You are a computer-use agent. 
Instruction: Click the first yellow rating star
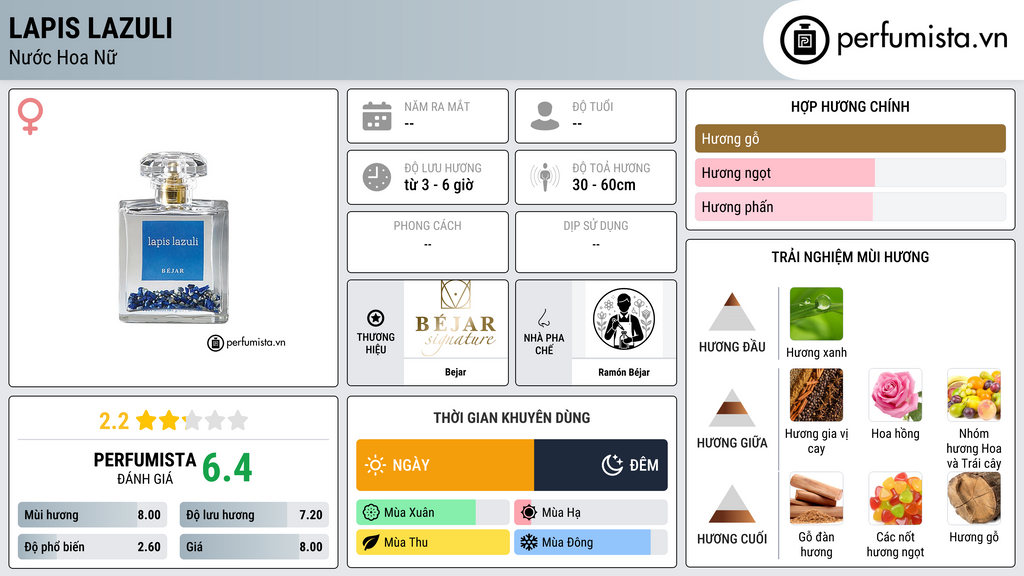(146, 420)
